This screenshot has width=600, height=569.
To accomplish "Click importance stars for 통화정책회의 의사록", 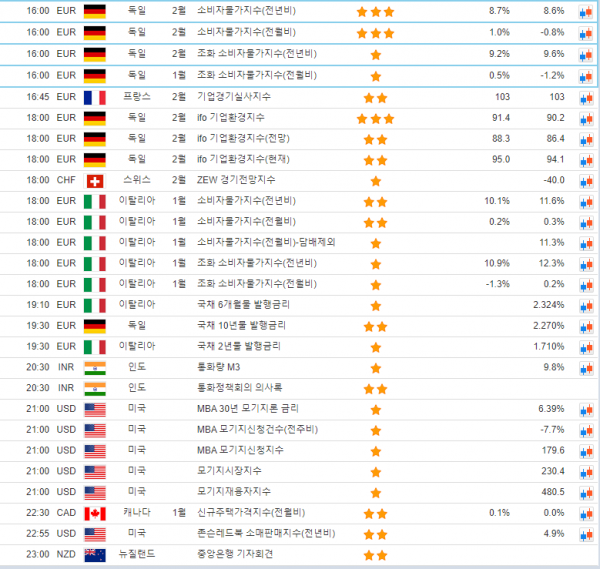I will [375, 388].
